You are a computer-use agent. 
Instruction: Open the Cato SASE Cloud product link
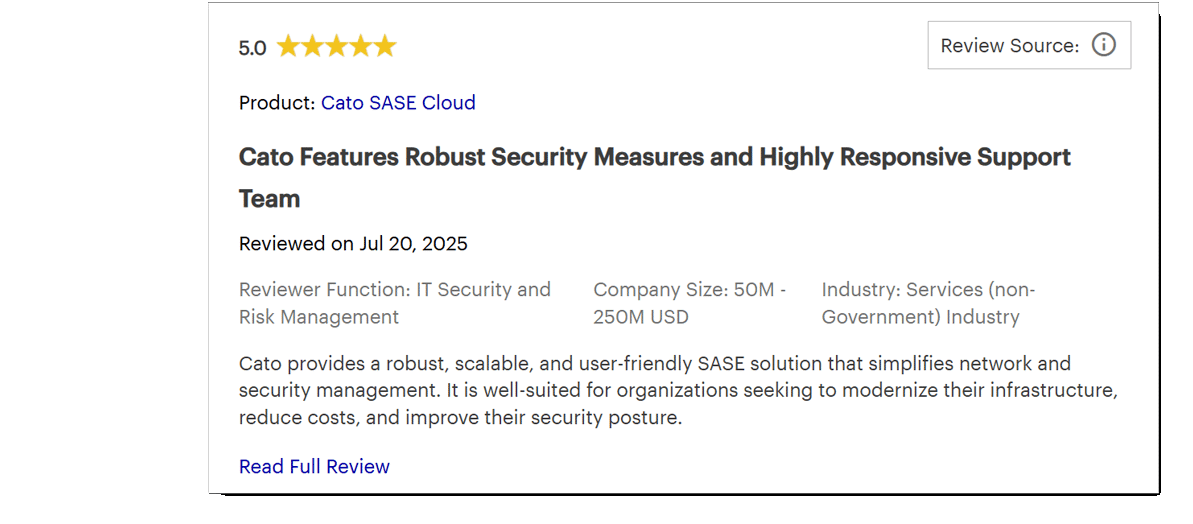pyautogui.click(x=398, y=102)
